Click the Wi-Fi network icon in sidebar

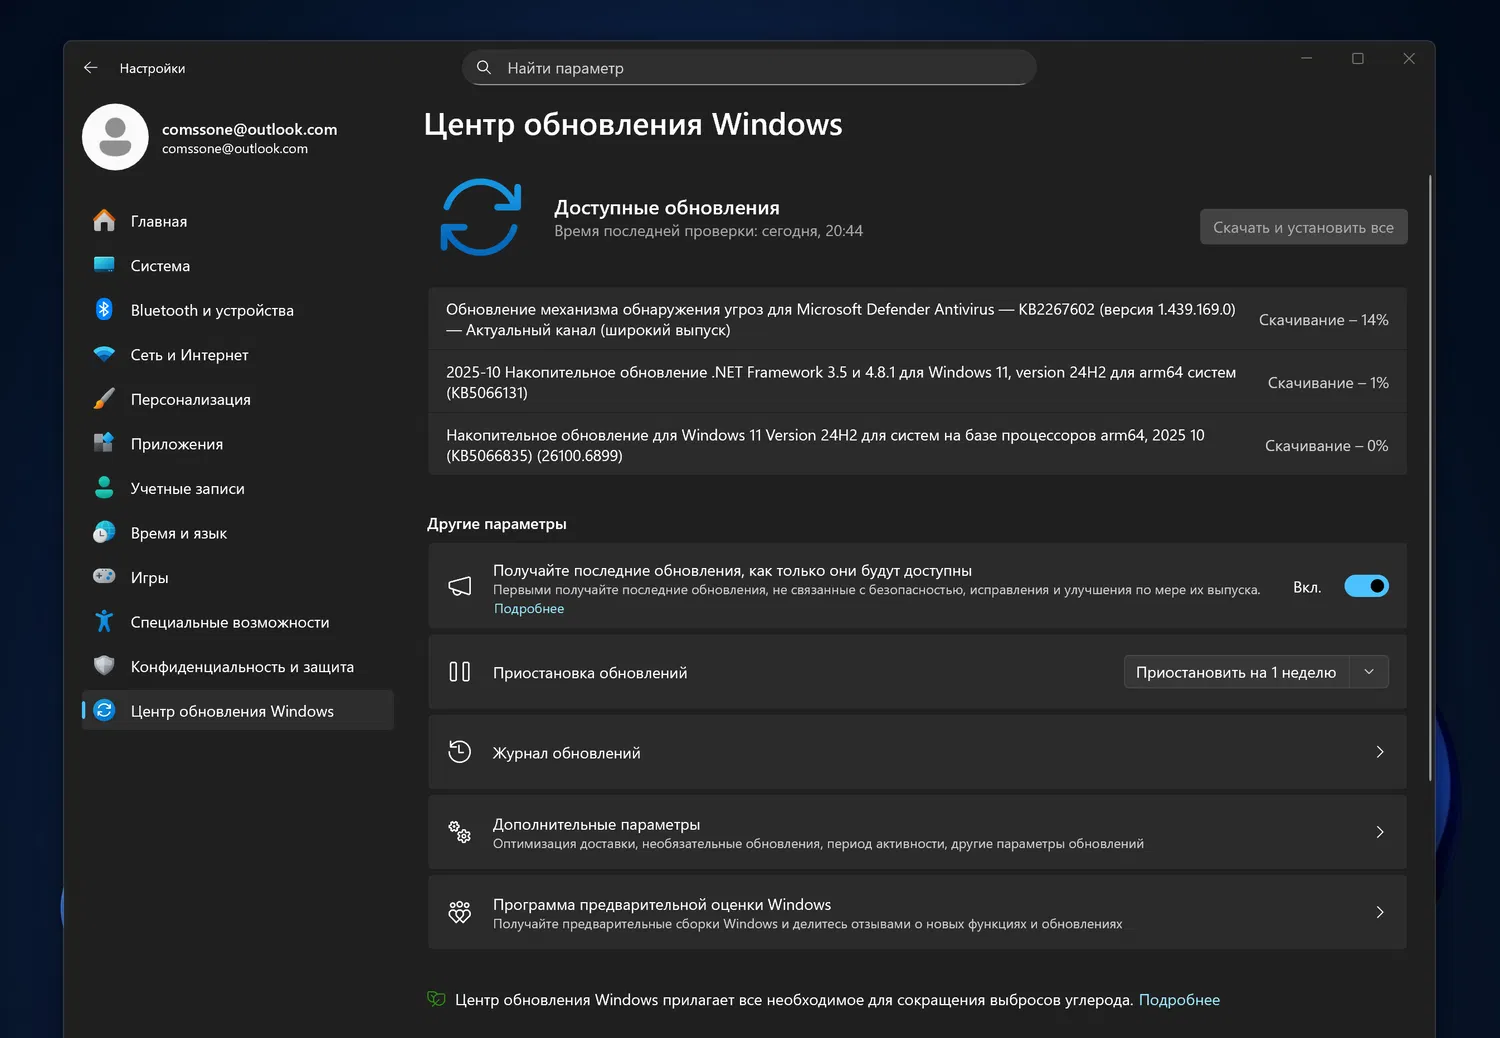point(104,354)
